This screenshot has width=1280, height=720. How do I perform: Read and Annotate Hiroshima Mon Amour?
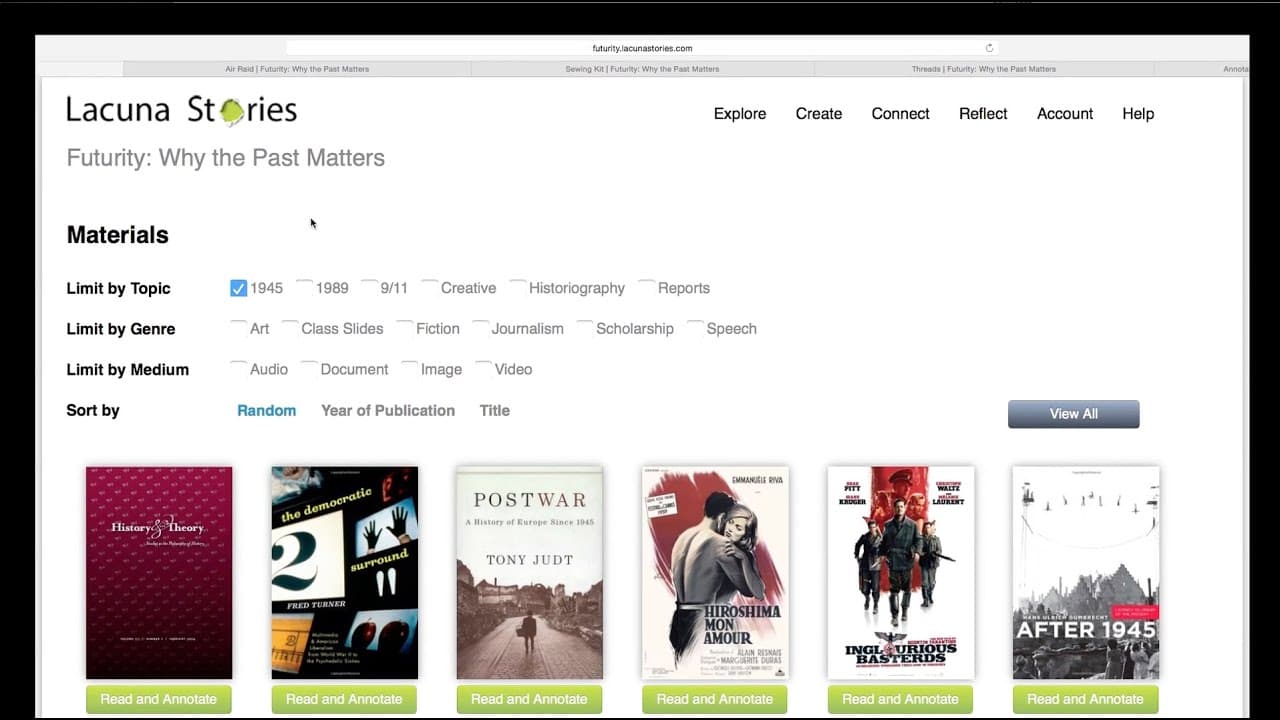(x=715, y=699)
